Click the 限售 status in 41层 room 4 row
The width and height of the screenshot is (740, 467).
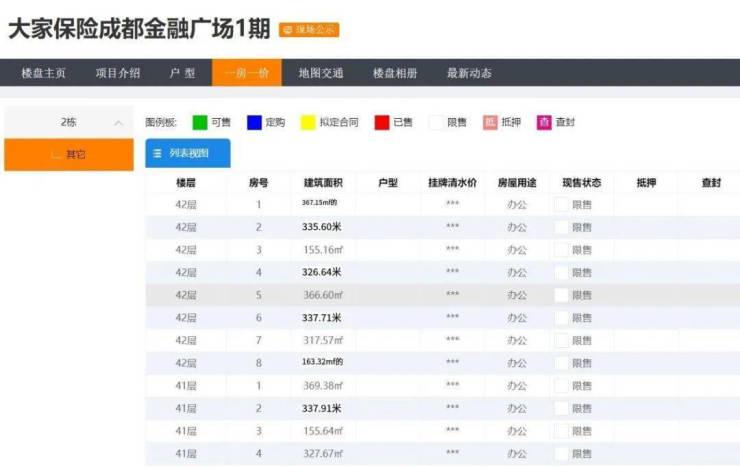point(582,453)
